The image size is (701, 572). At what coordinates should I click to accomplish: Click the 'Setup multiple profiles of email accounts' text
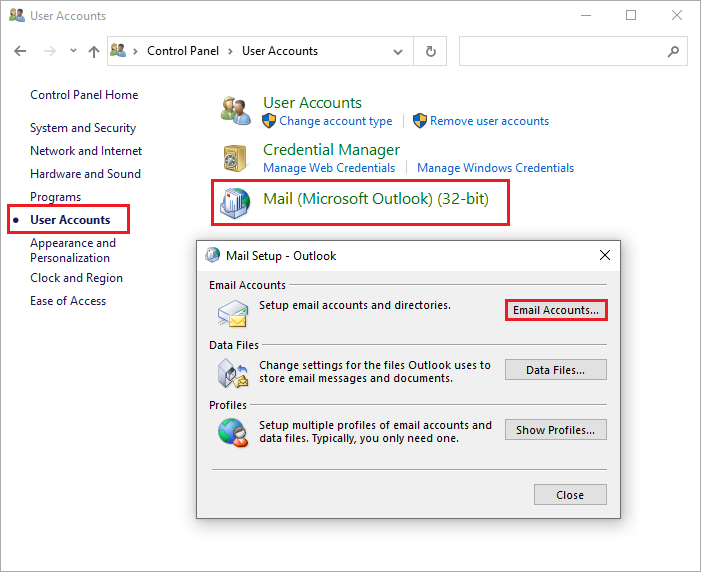pos(375,432)
